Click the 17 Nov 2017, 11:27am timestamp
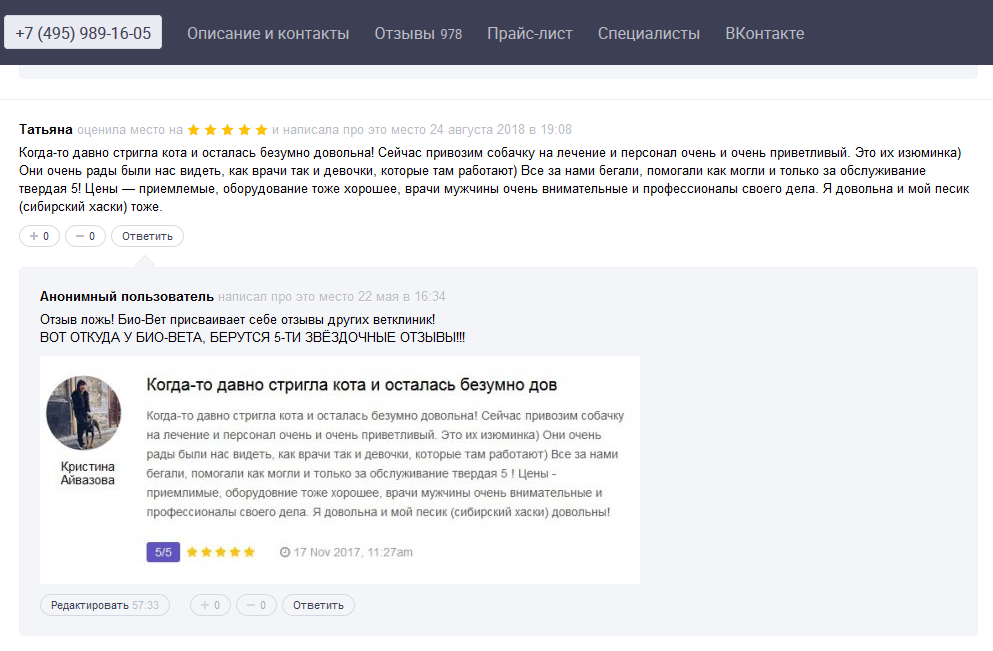The width and height of the screenshot is (993, 651). tap(346, 552)
